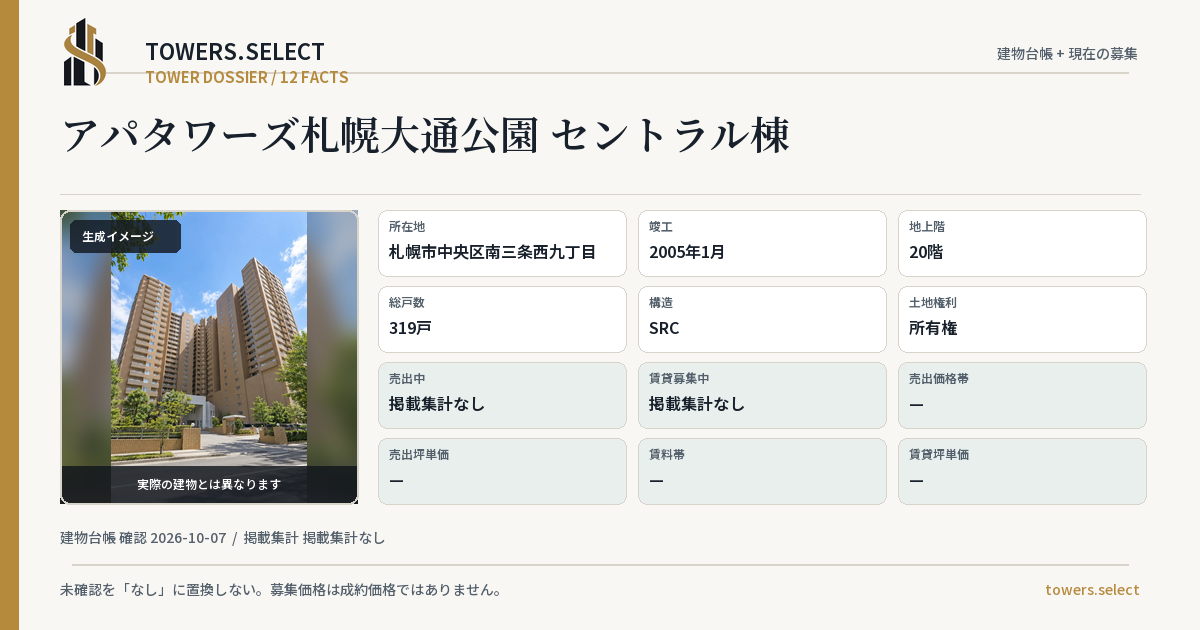Select the 構造 structure card
Image resolution: width=1200 pixels, height=630 pixels.
[x=762, y=319]
